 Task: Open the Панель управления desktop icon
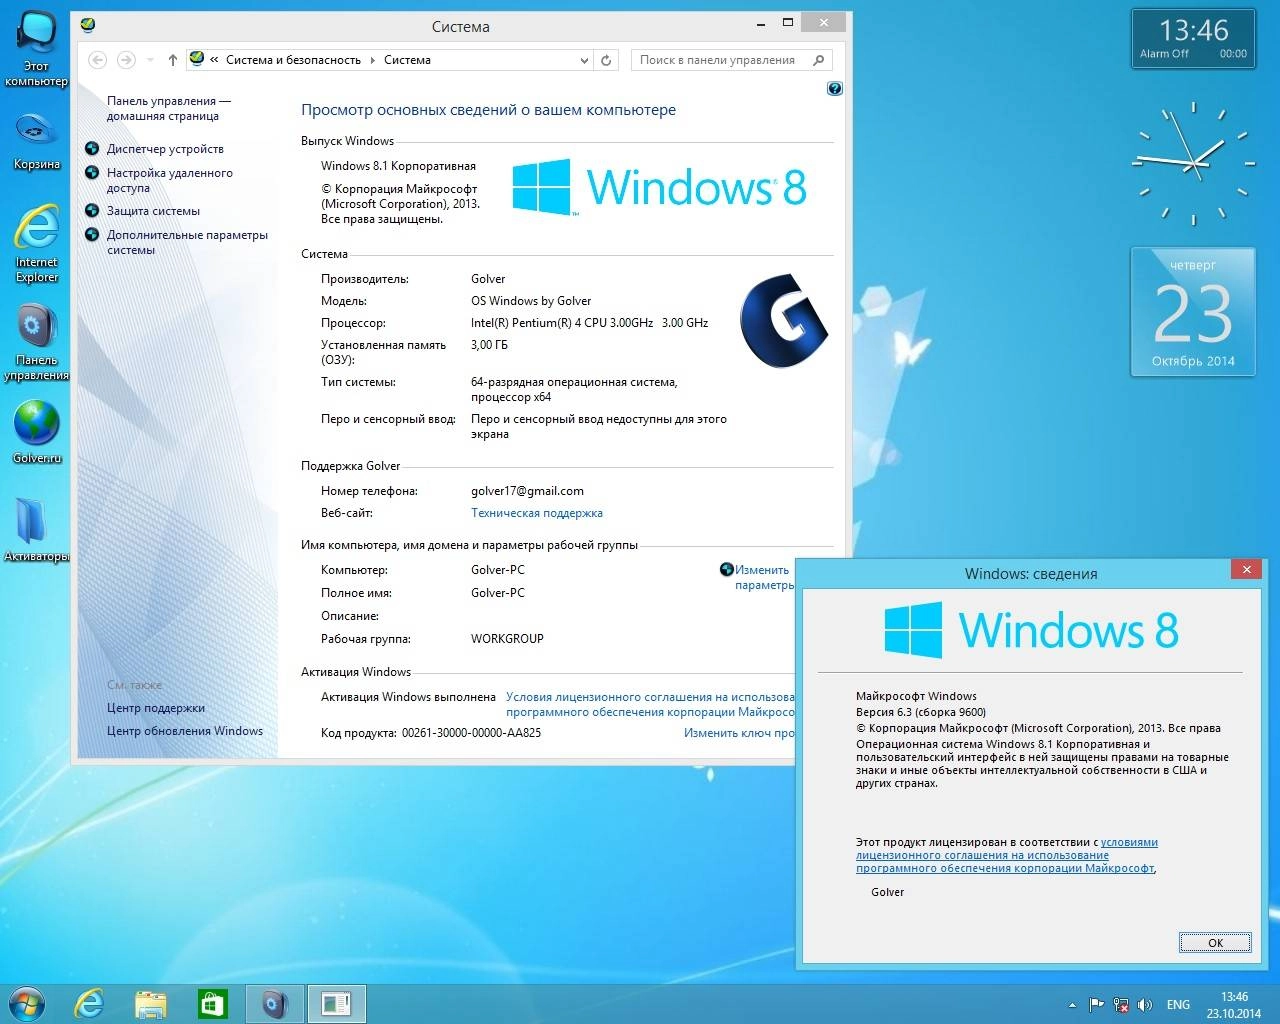click(x=37, y=343)
